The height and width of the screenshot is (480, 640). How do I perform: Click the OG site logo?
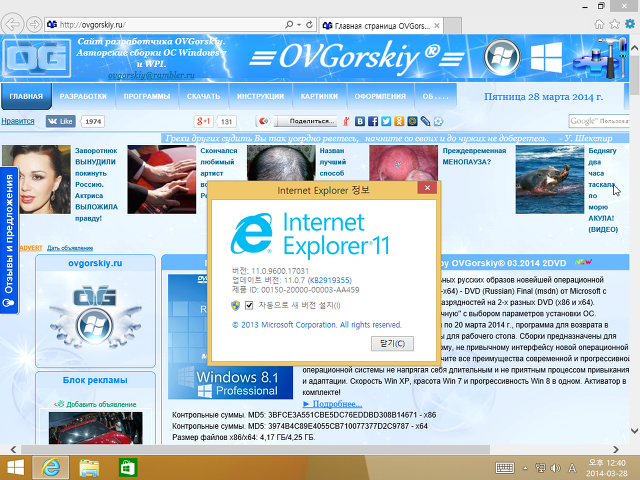37,58
